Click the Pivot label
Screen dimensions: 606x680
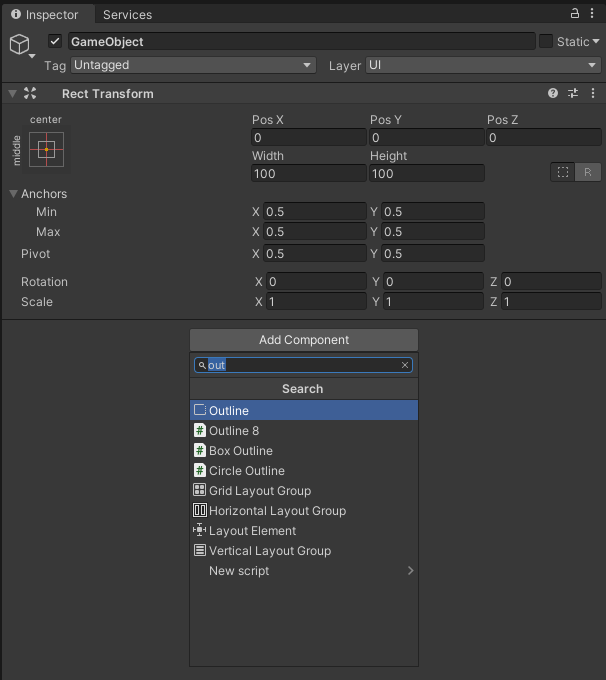click(x=36, y=254)
